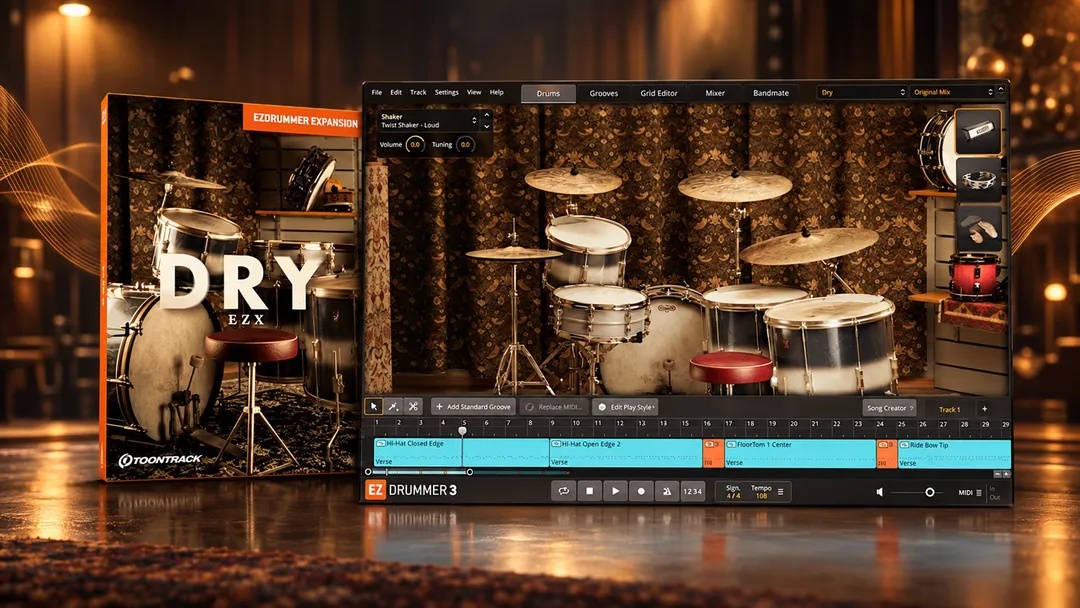Click the crash cymbal on the left

(x=573, y=180)
